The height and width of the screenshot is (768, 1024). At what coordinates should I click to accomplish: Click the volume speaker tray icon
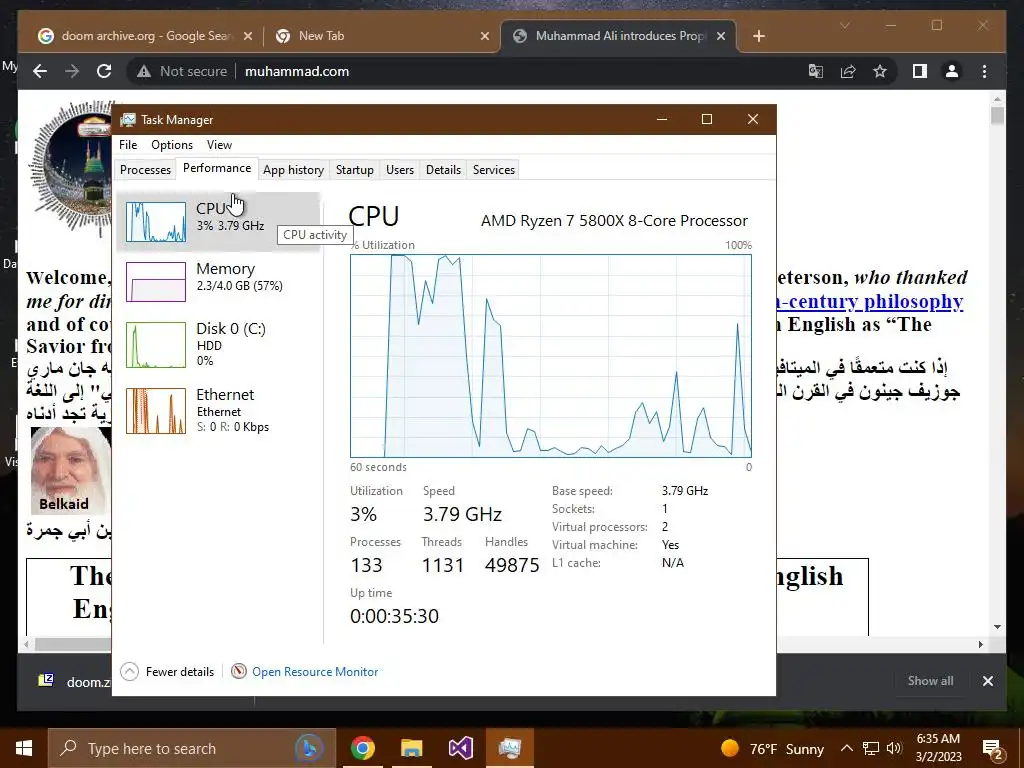pos(894,748)
